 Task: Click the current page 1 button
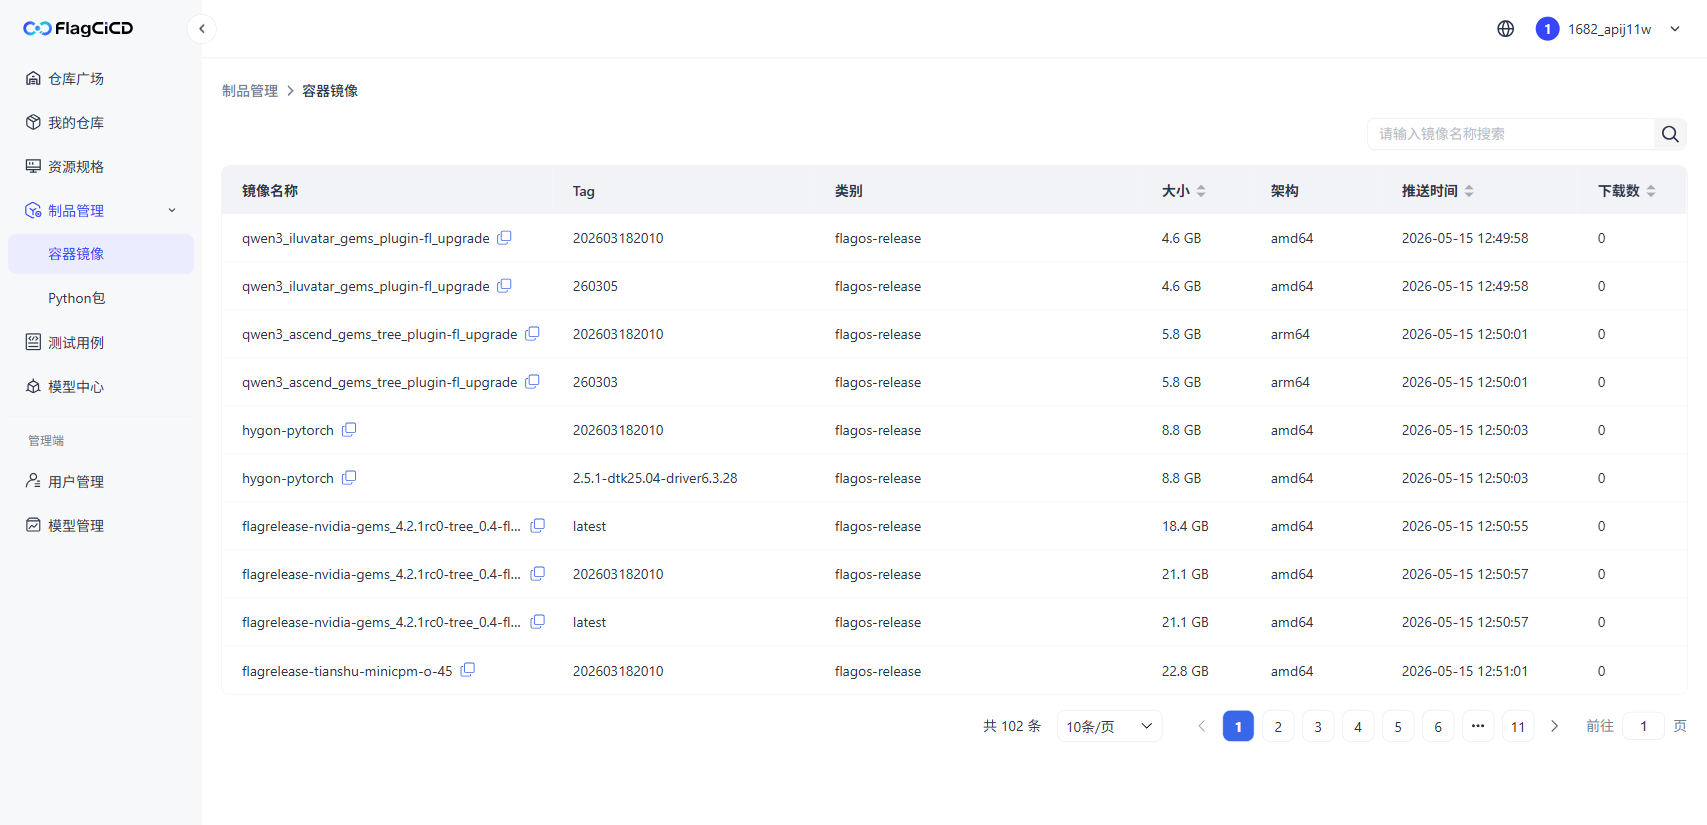tap(1238, 726)
